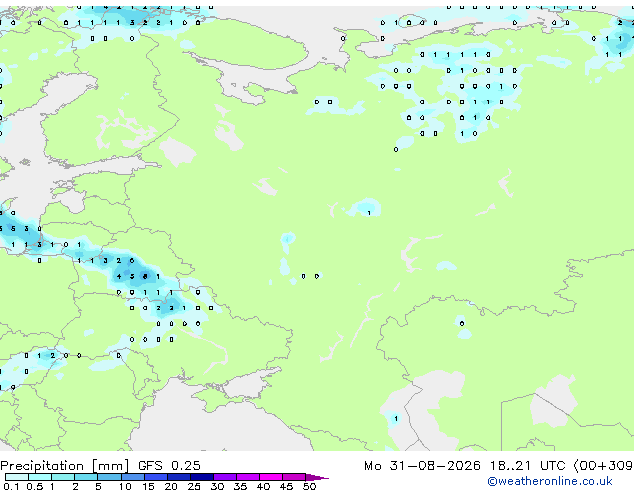Click the '30' legend scale label
The width and height of the screenshot is (634, 490).
click(x=217, y=486)
